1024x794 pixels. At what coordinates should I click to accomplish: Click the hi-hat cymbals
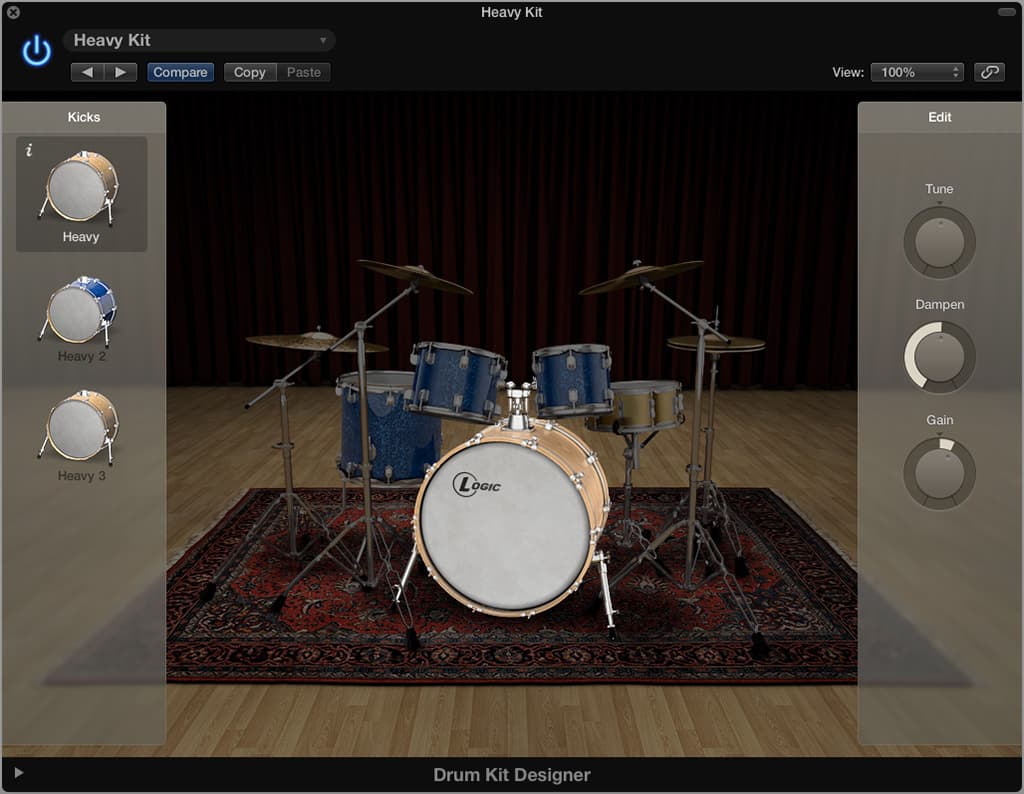(716, 343)
